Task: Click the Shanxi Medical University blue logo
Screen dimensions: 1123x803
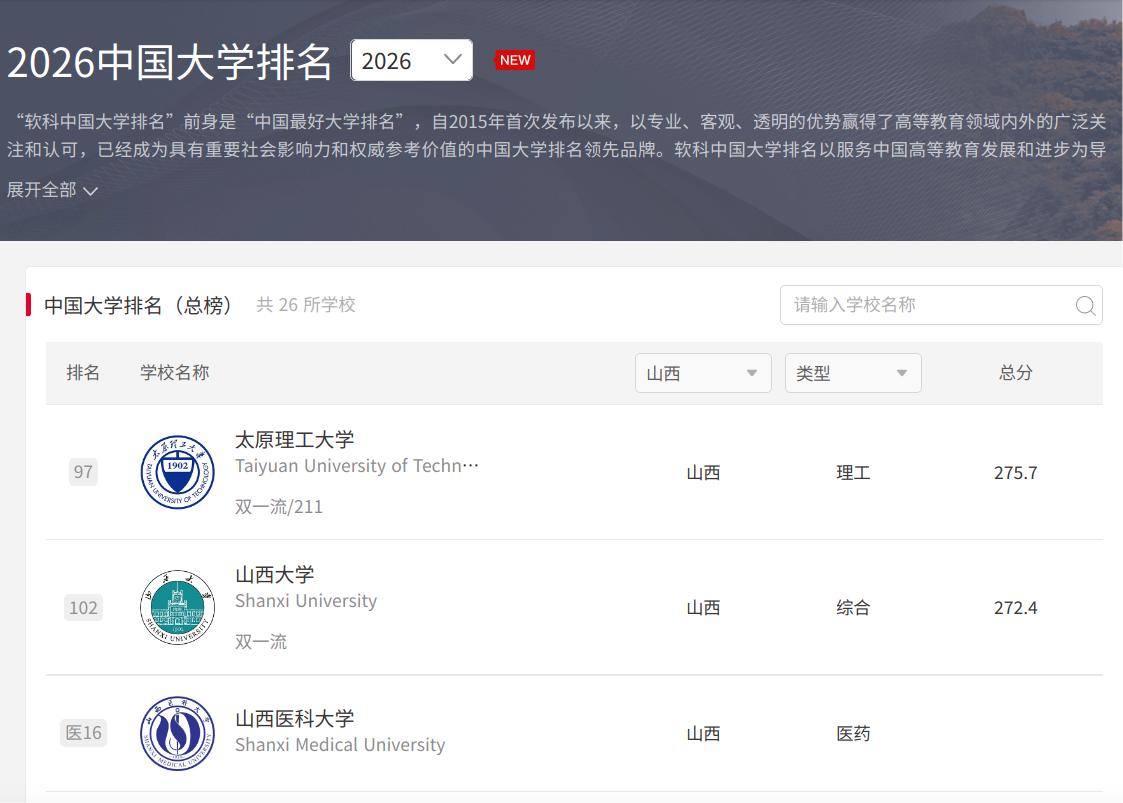Action: [x=177, y=733]
